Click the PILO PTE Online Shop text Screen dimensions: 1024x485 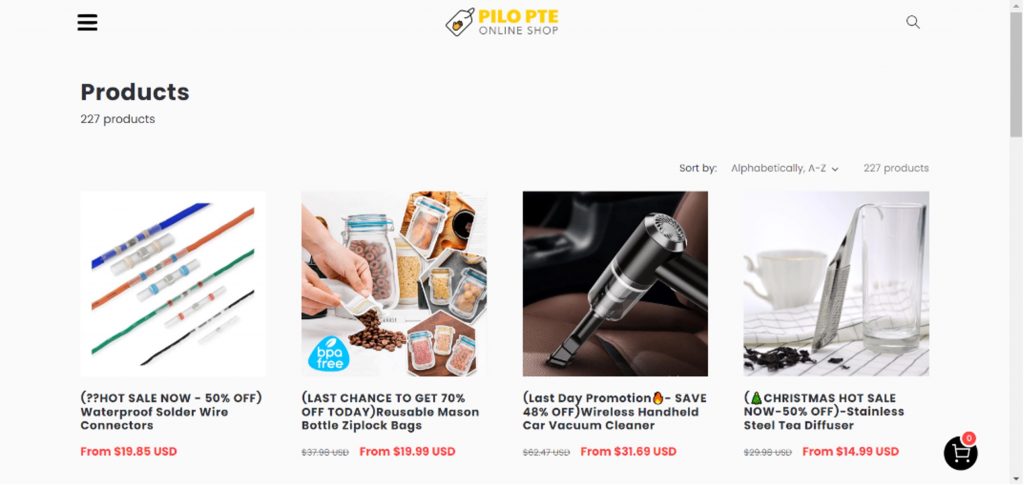pos(519,22)
